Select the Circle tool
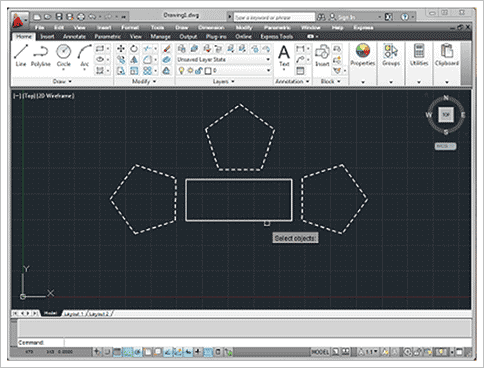This screenshot has width=484, height=368. point(63,55)
